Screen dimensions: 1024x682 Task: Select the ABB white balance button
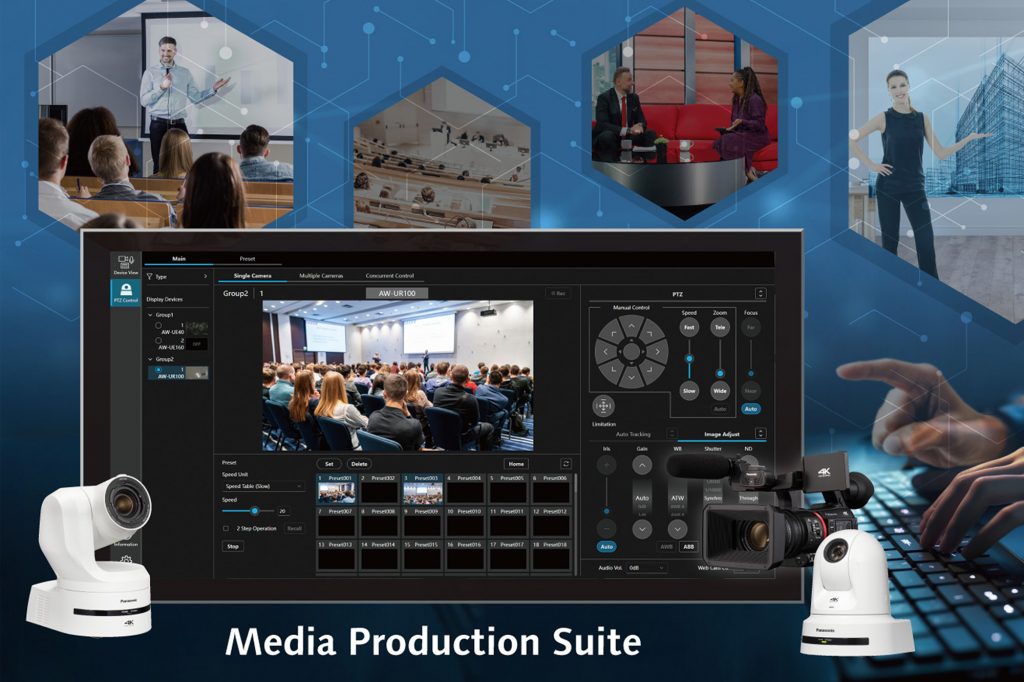tap(688, 547)
